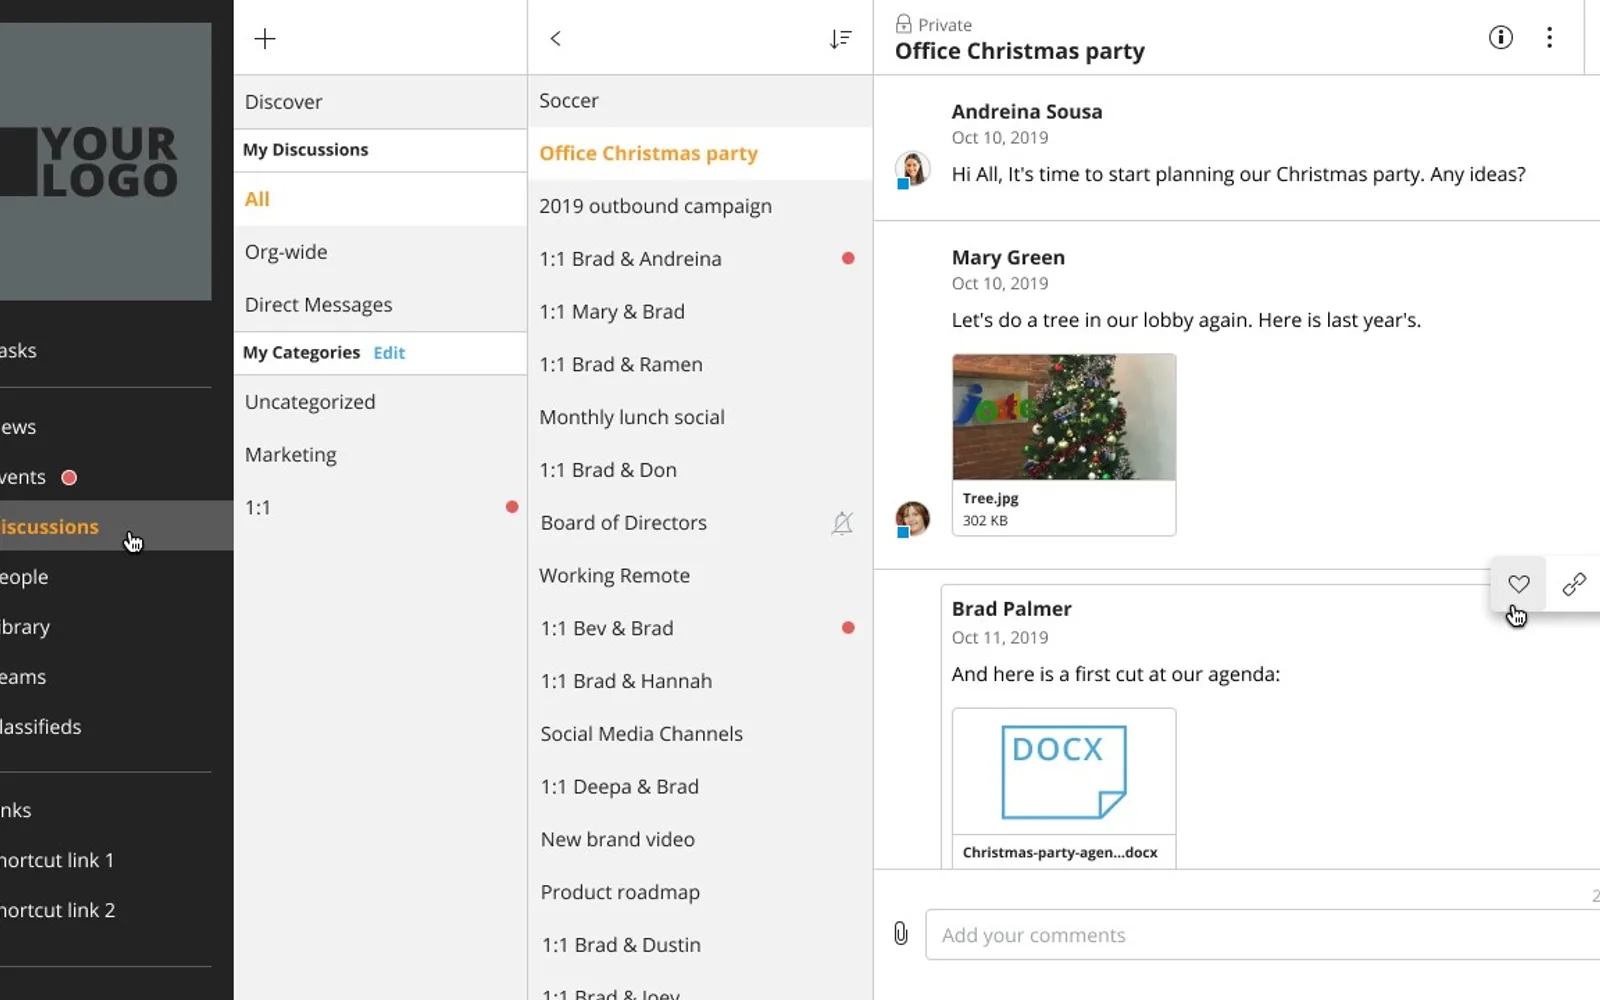Click Andreina Sousa's avatar
The image size is (1600, 1000).
[x=912, y=170]
